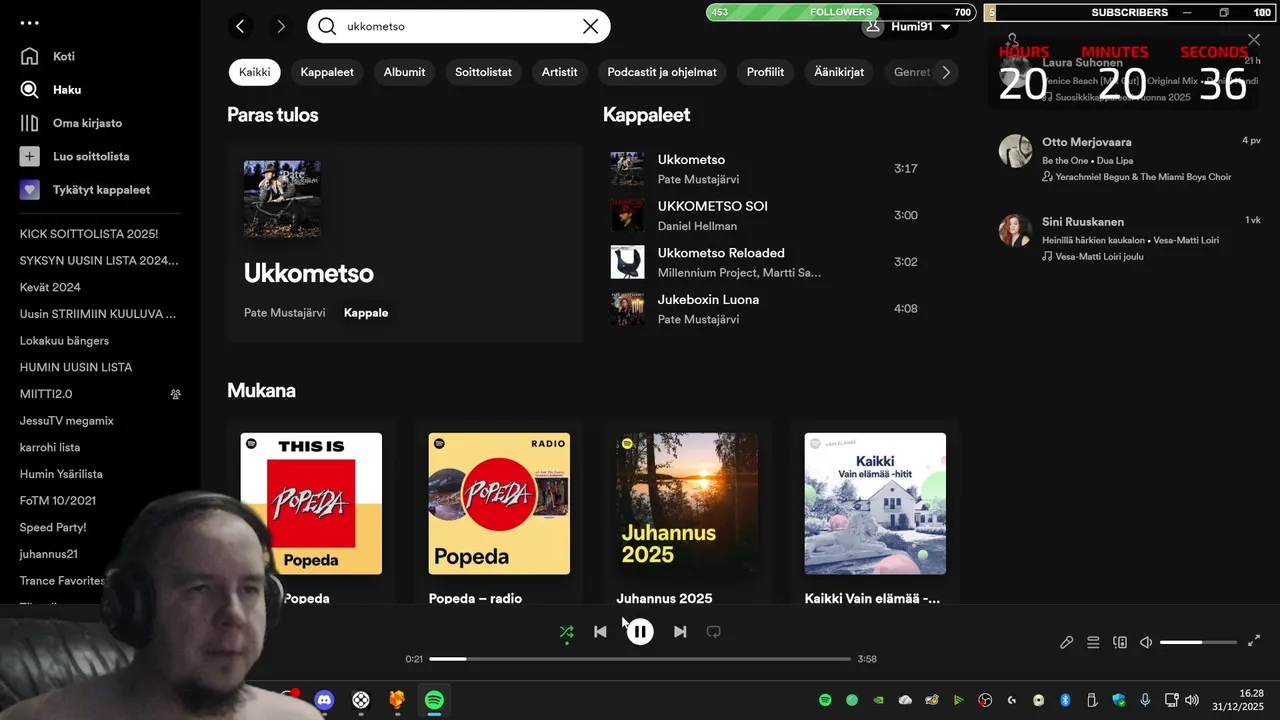The width and height of the screenshot is (1280, 720).
Task: Skip to next track
Action: [680, 632]
